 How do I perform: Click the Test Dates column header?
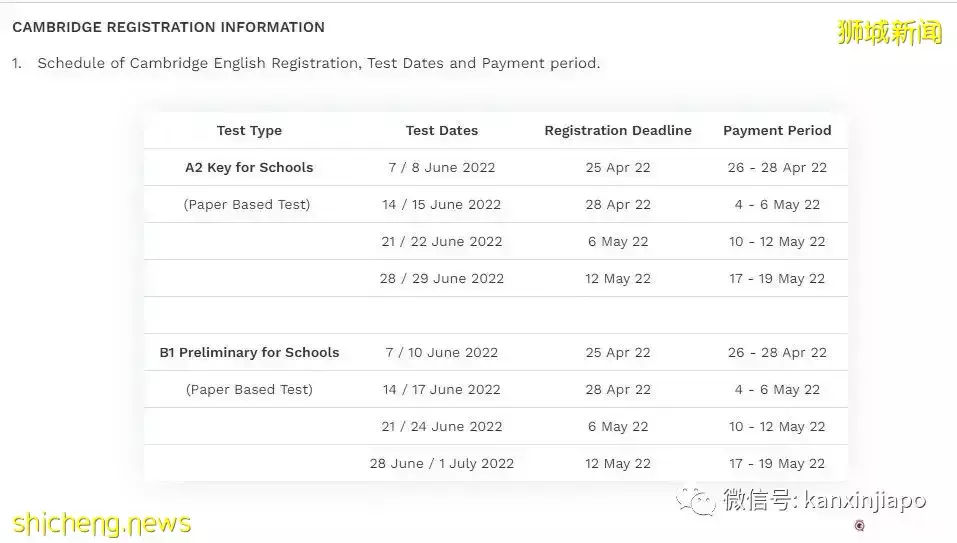(x=441, y=130)
